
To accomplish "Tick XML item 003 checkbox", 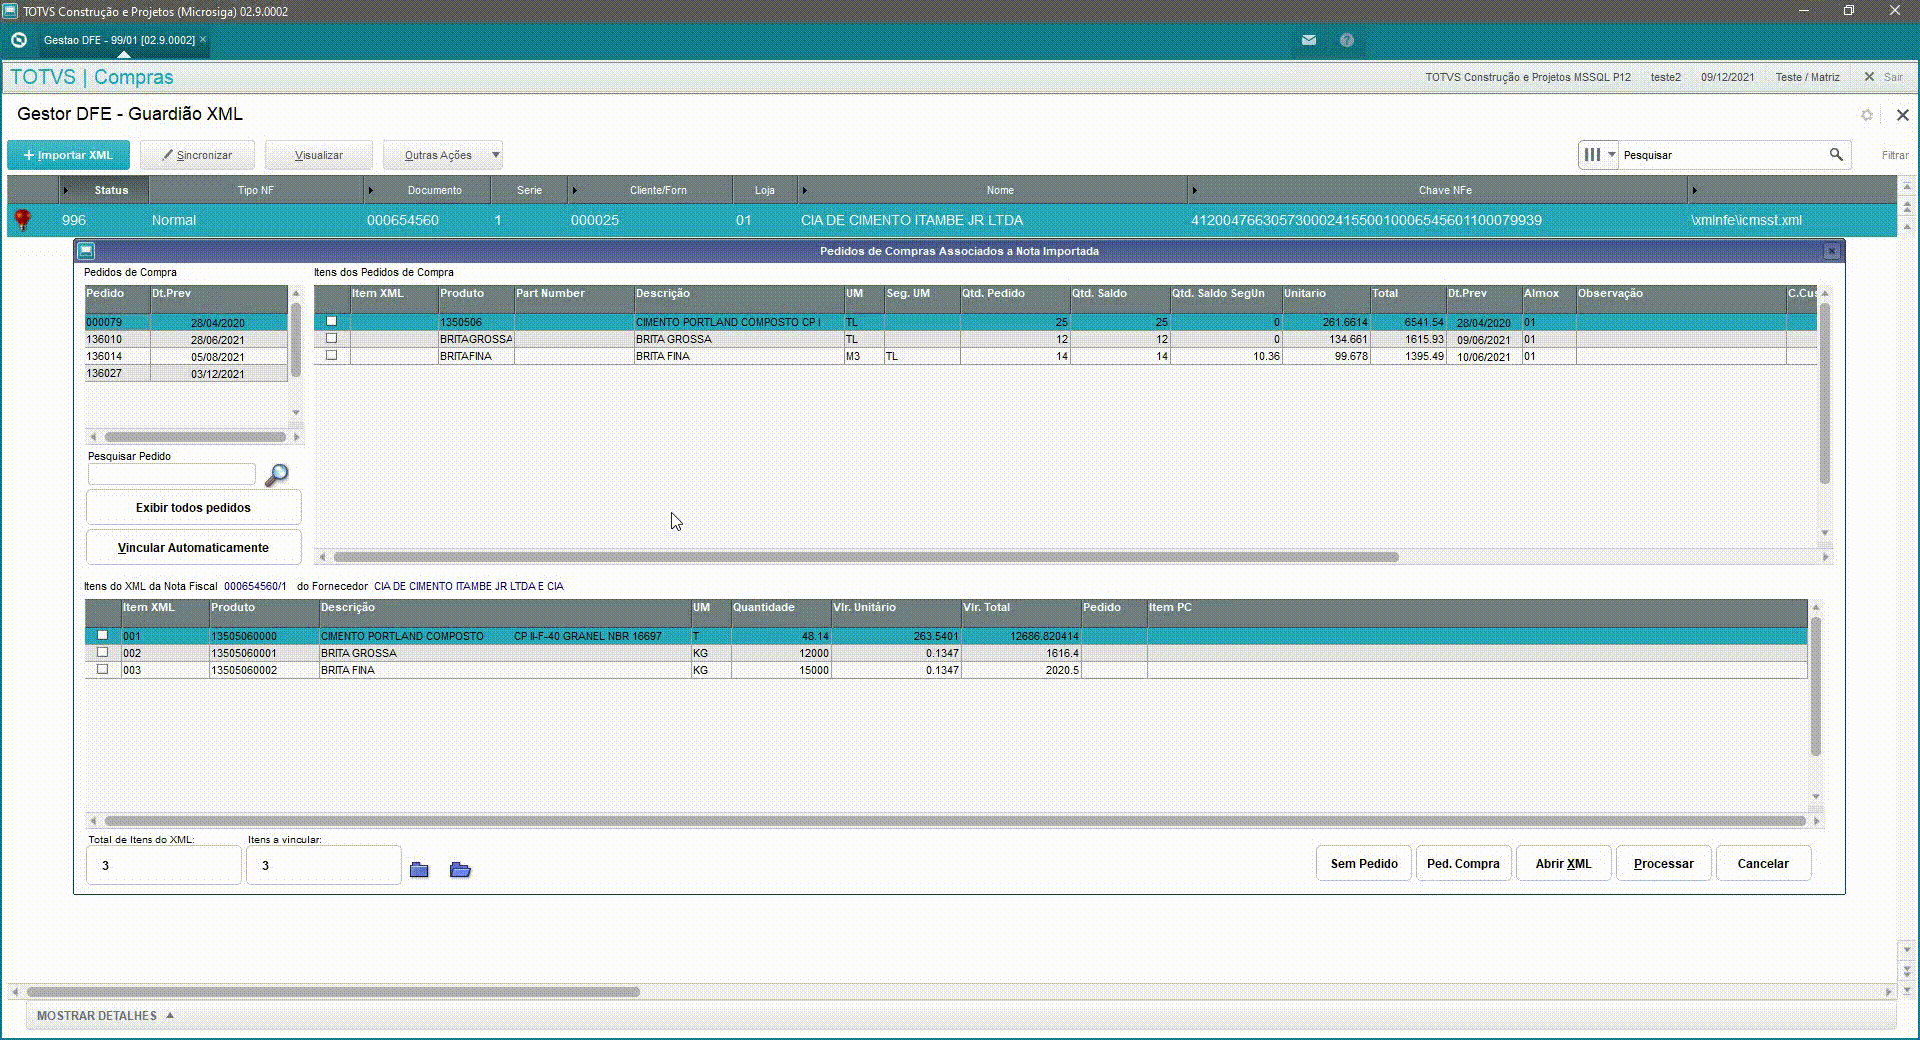I will click(102, 669).
